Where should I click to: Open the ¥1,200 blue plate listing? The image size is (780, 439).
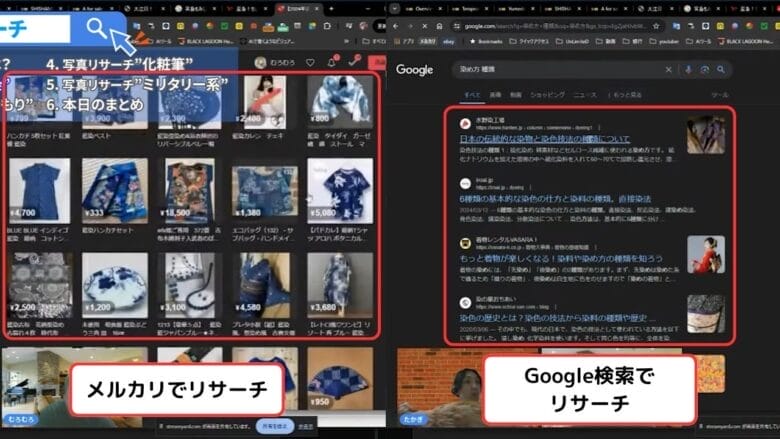pos(115,285)
